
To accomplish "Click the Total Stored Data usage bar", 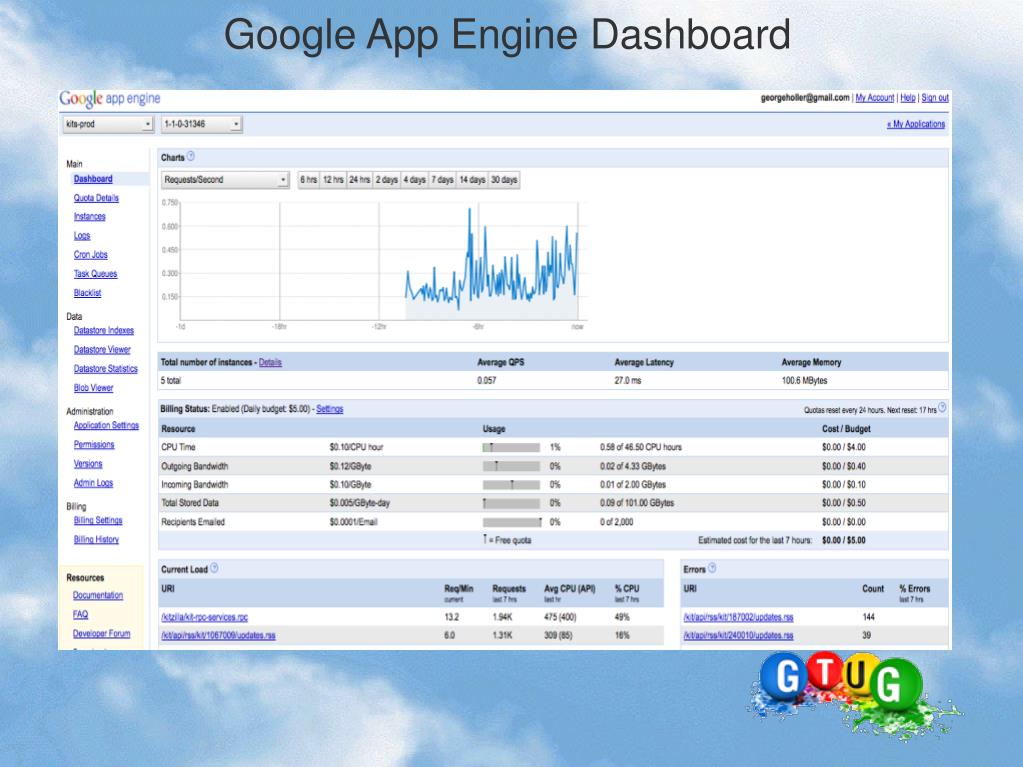I will pyautogui.click(x=511, y=503).
